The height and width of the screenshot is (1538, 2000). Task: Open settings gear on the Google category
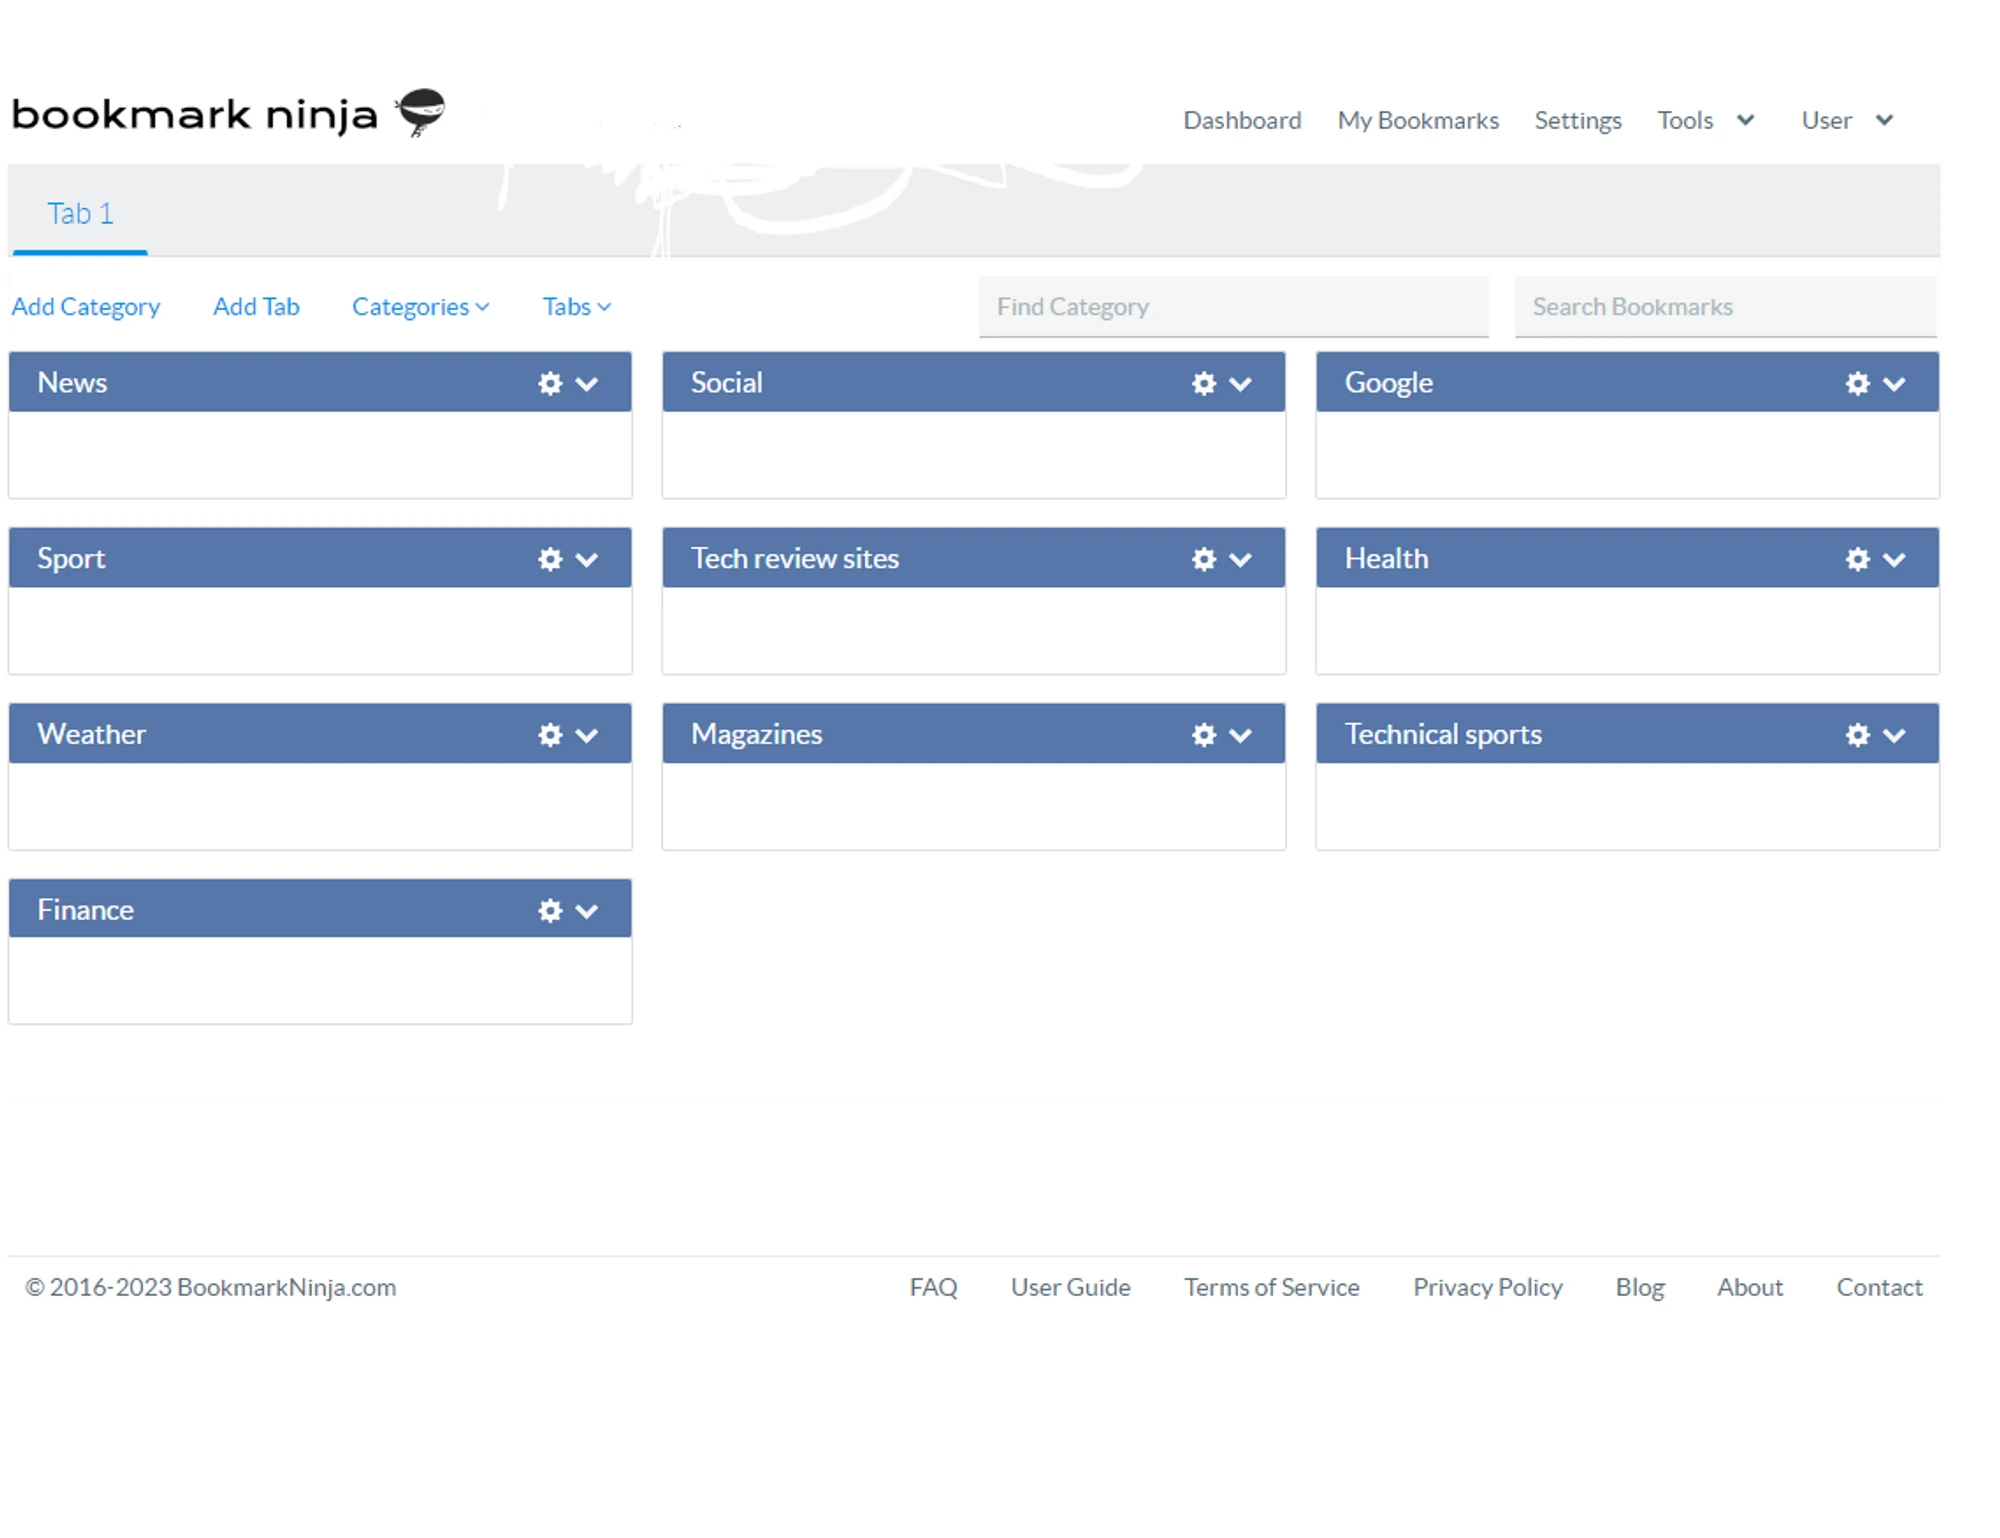click(1857, 383)
